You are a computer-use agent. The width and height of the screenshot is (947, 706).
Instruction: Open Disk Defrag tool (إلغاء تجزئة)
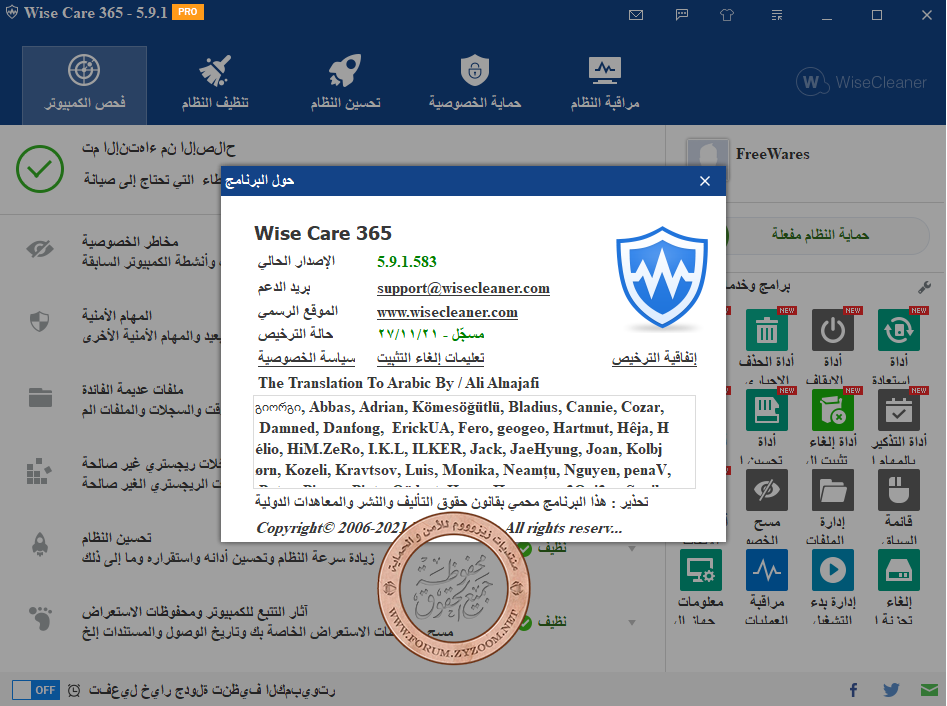pos(899,570)
